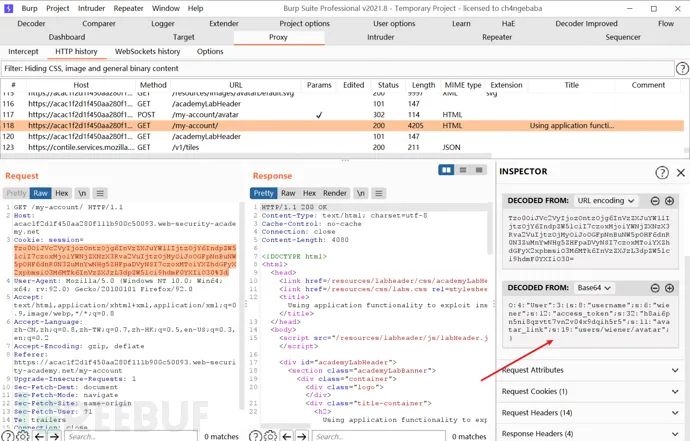Select side-by-side request/response layout icon

(x=446, y=170)
